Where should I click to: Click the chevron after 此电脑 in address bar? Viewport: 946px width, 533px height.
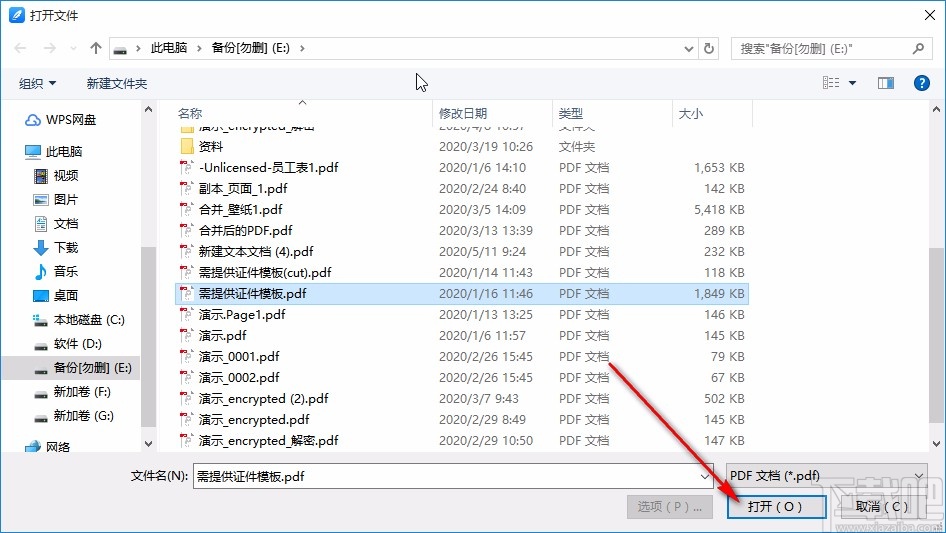(x=199, y=48)
